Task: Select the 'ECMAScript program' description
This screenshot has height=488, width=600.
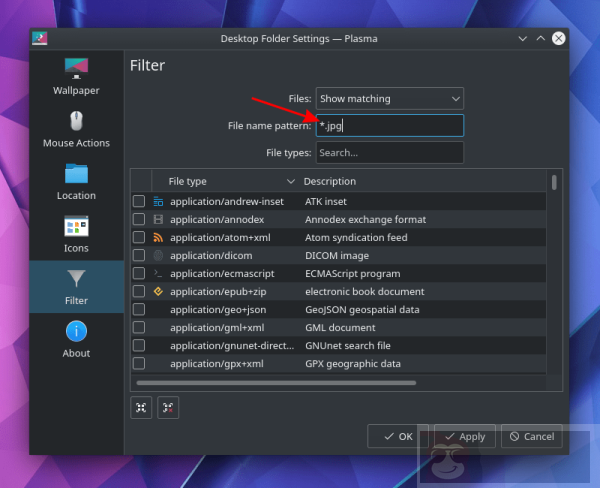Action: click(x=353, y=274)
